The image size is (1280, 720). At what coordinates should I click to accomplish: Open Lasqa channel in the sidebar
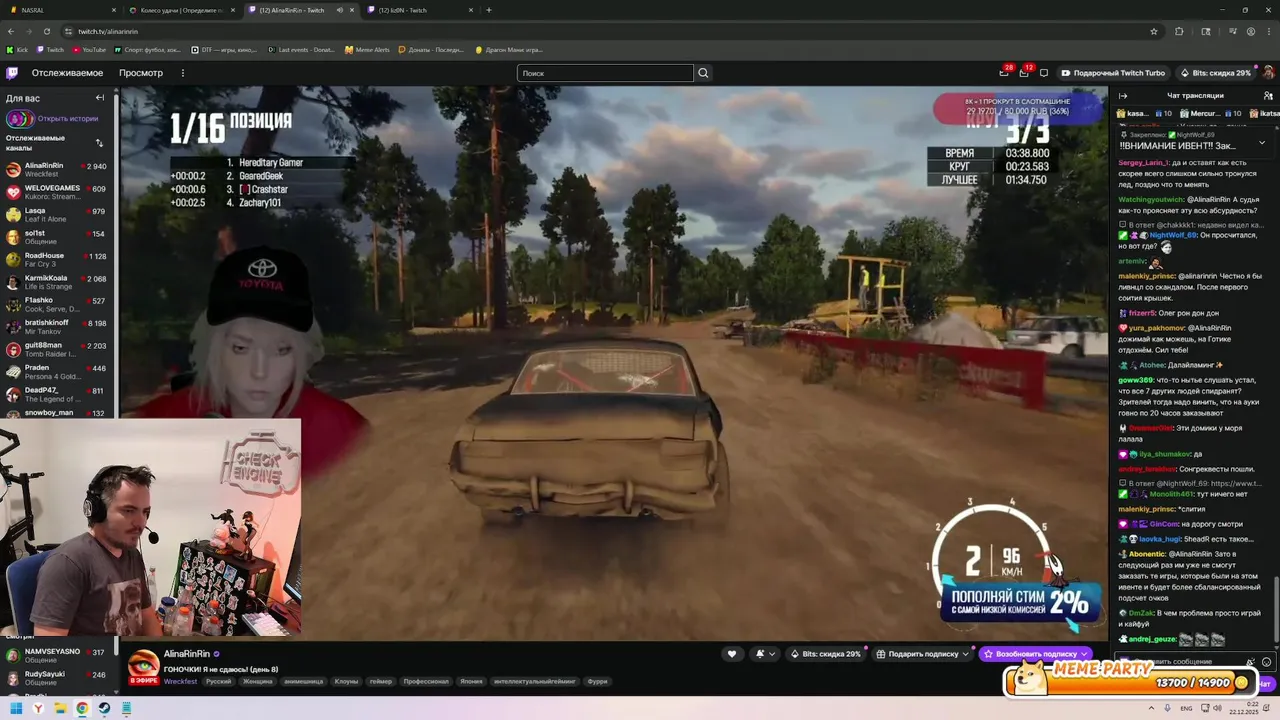coord(58,215)
